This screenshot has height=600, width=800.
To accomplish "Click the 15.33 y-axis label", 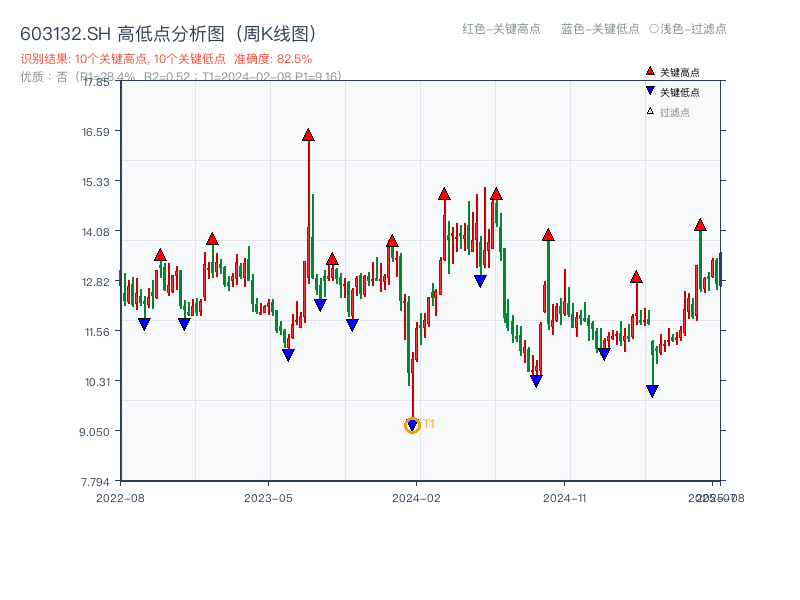I will 96,182.
